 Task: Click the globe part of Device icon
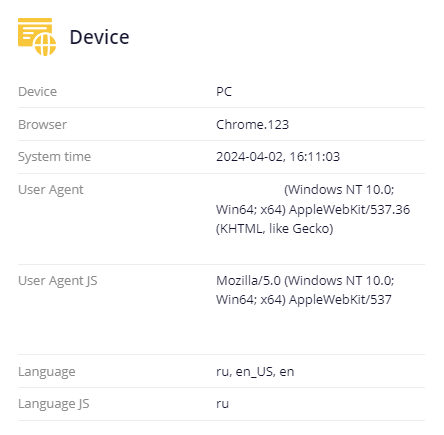click(46, 45)
